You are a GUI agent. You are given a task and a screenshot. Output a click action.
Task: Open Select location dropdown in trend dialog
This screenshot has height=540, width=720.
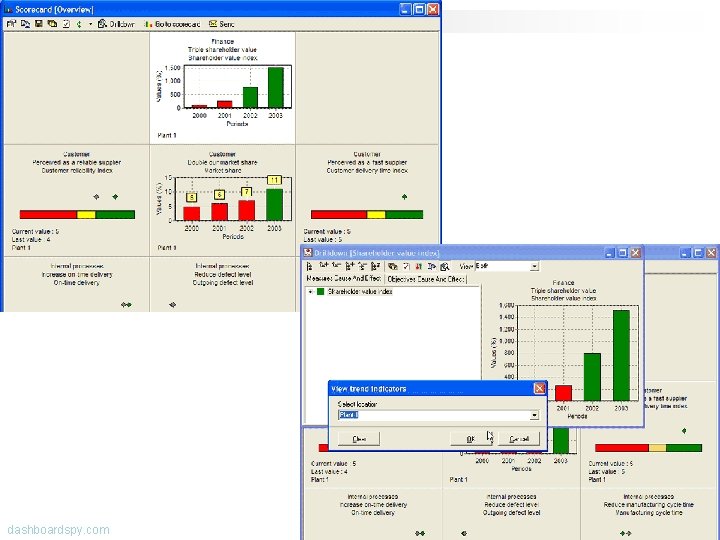(534, 415)
